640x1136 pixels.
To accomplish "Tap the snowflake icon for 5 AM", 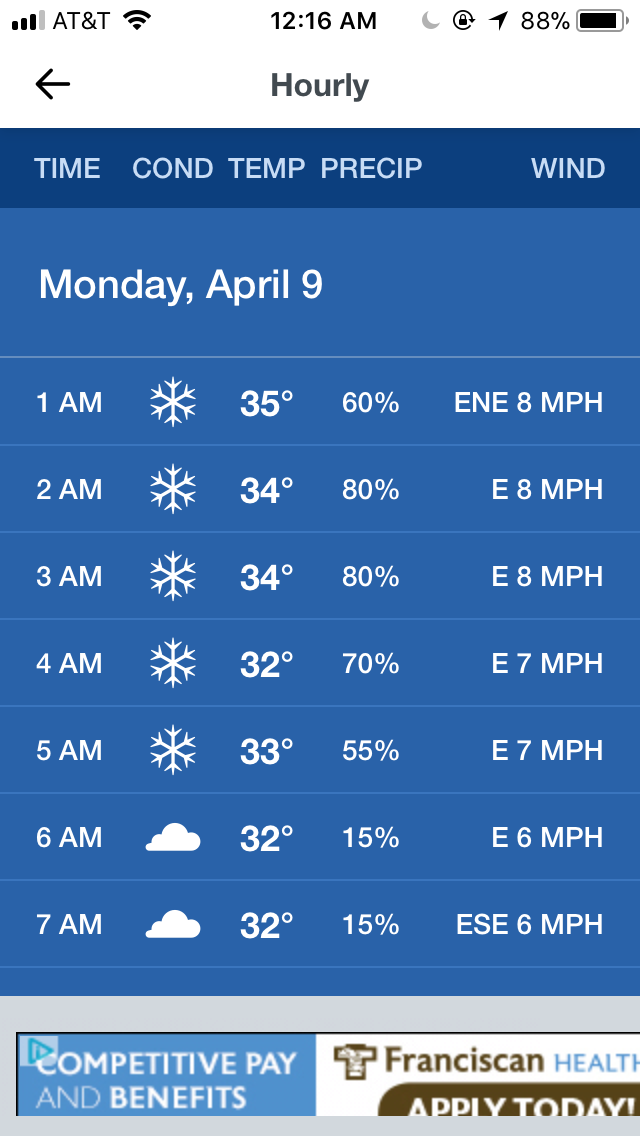I will click(x=173, y=750).
